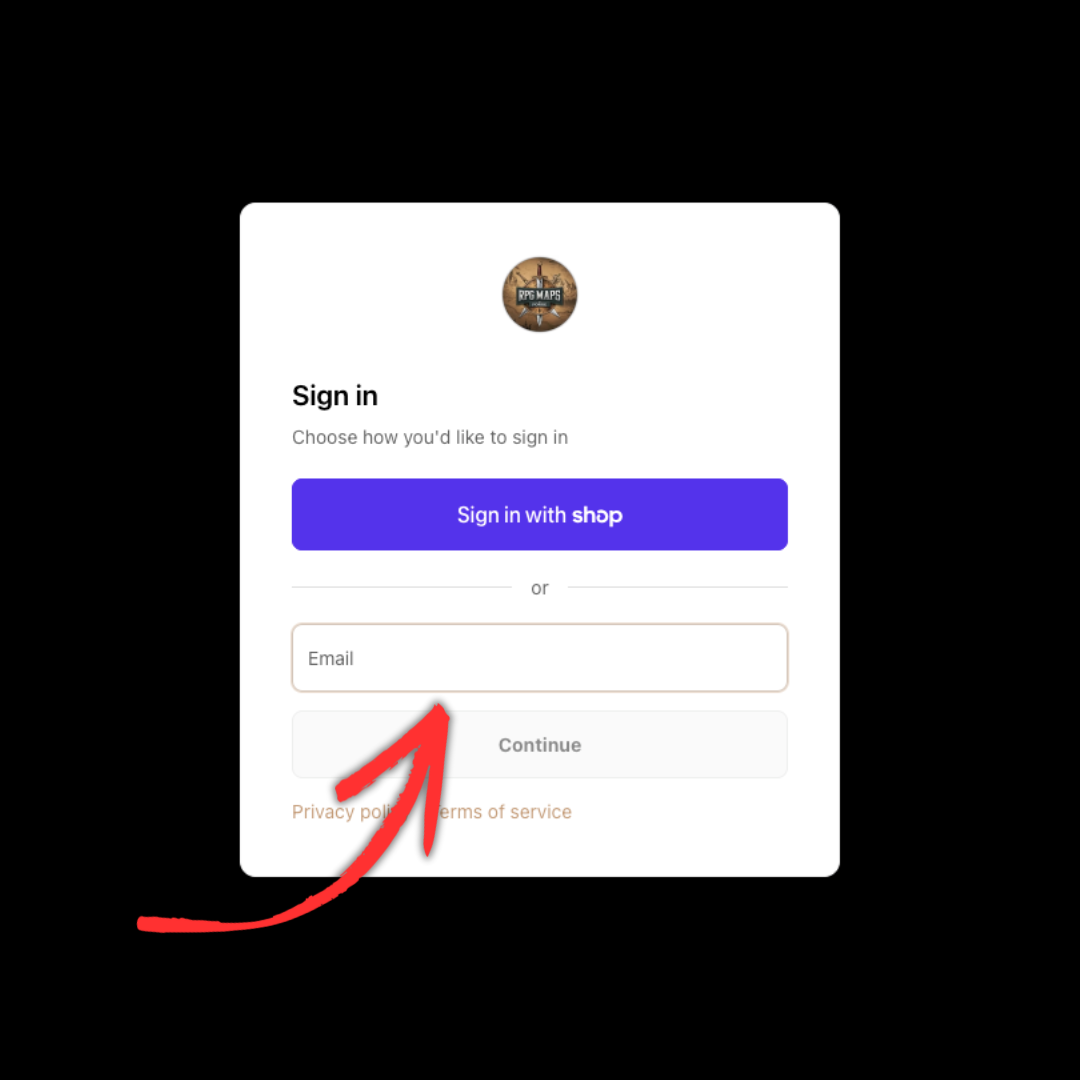The width and height of the screenshot is (1080, 1080).
Task: Sign in with Shop using purple button
Action: click(539, 515)
